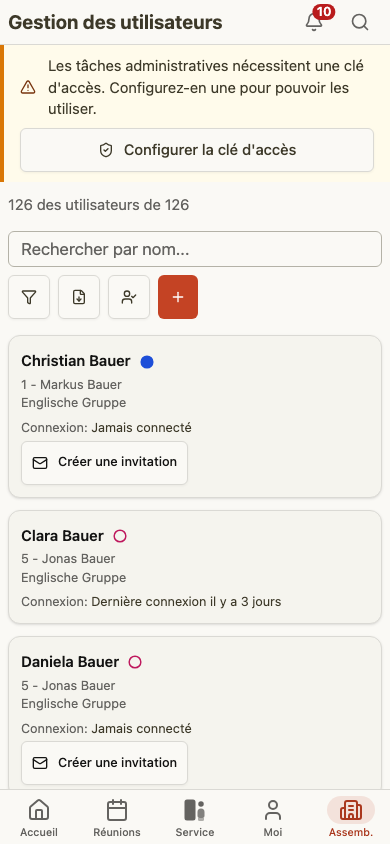The height and width of the screenshot is (844, 390).
Task: Click 'Jamais connecté' on Christian Bauer card
Action: tap(141, 428)
